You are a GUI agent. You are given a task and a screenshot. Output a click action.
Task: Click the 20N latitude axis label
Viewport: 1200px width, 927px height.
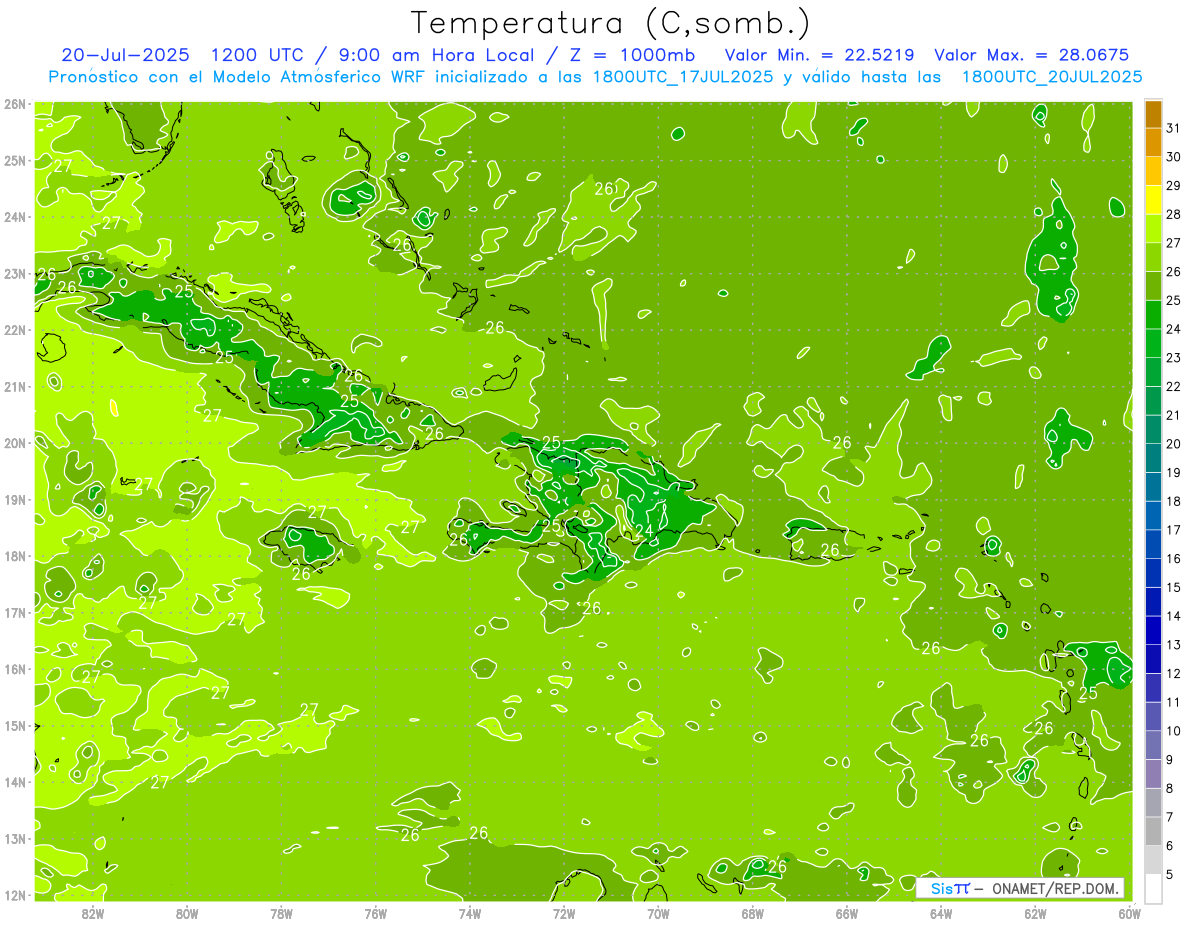pyautogui.click(x=15, y=443)
